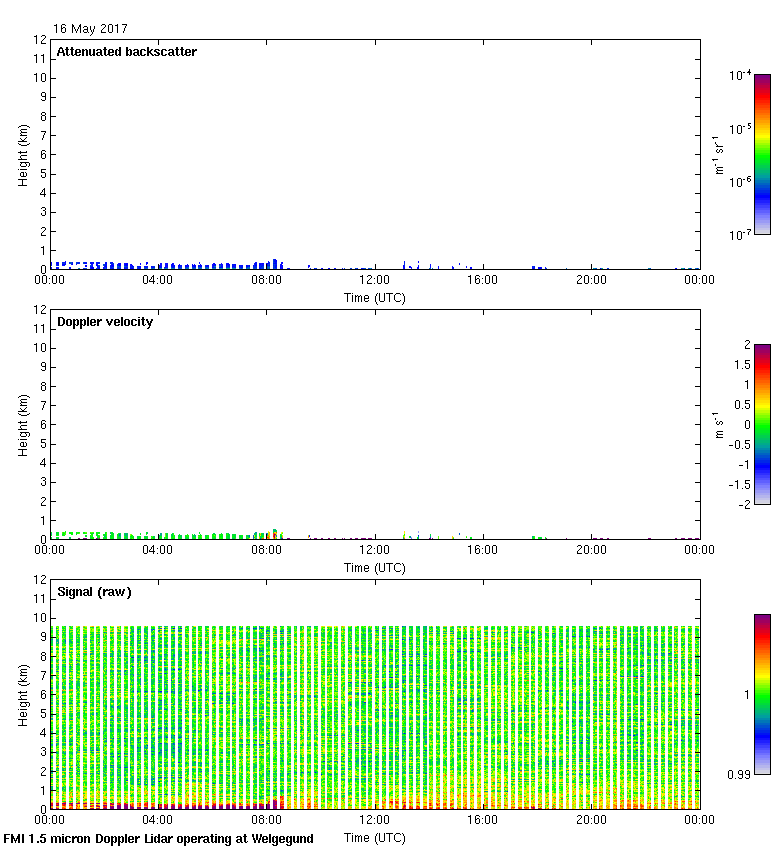The width and height of the screenshot is (780, 850).
Task: Click Height (km) label of Signal (raw) plot
Action: pos(23,694)
